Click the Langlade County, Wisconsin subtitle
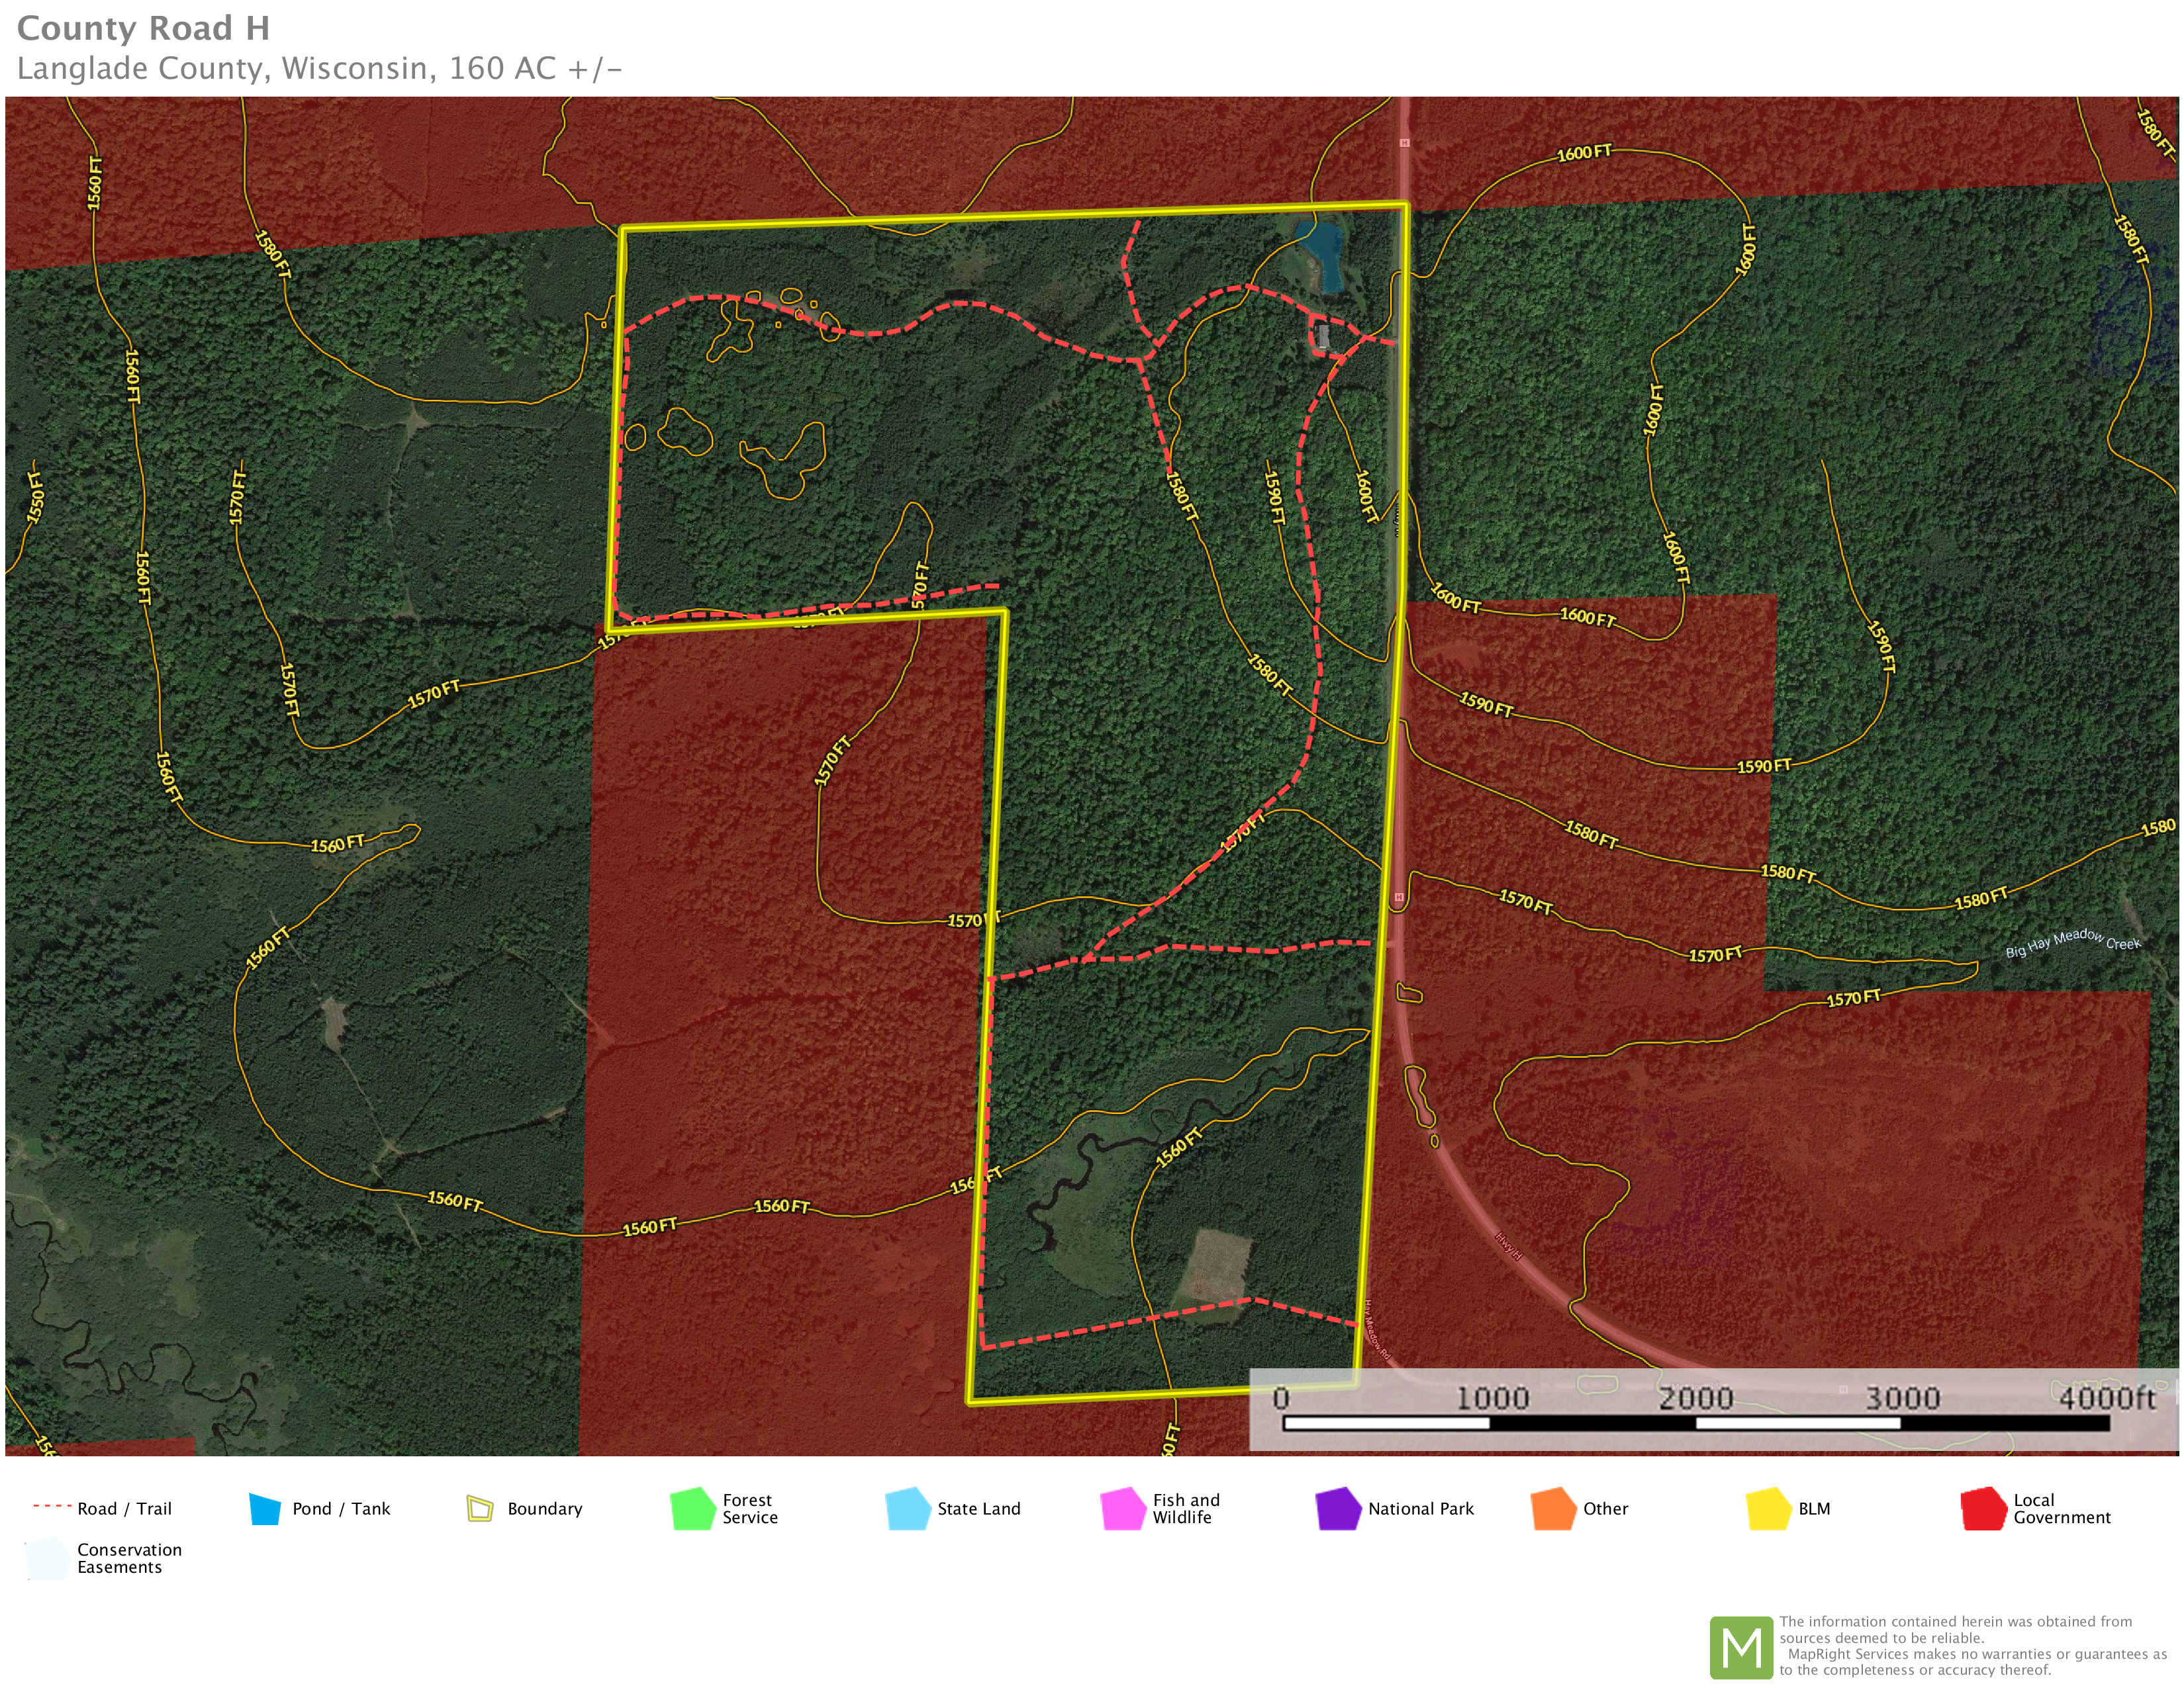 pyautogui.click(x=319, y=68)
